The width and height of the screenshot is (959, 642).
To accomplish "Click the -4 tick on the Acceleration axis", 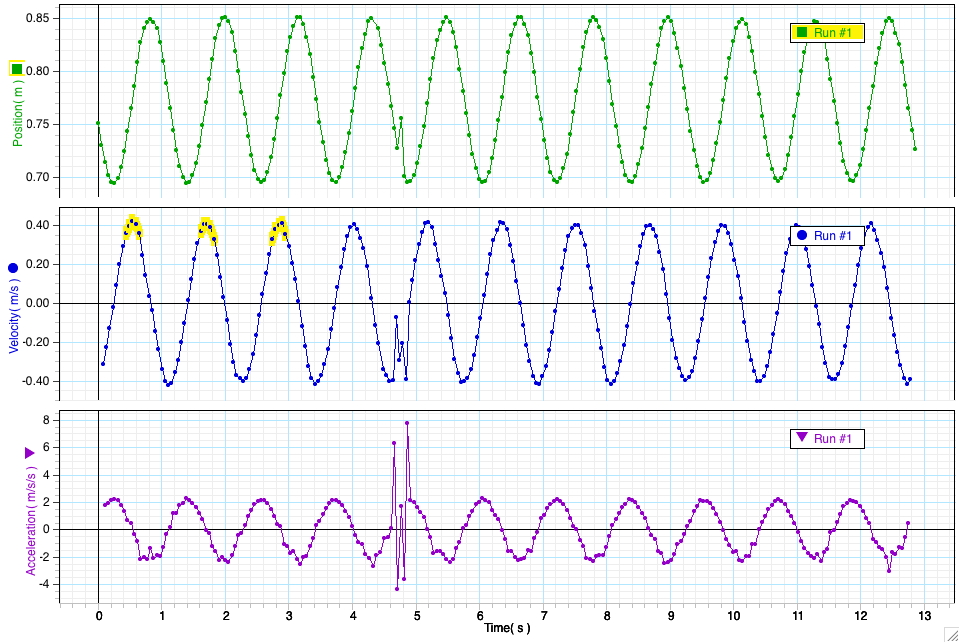I will (45, 585).
